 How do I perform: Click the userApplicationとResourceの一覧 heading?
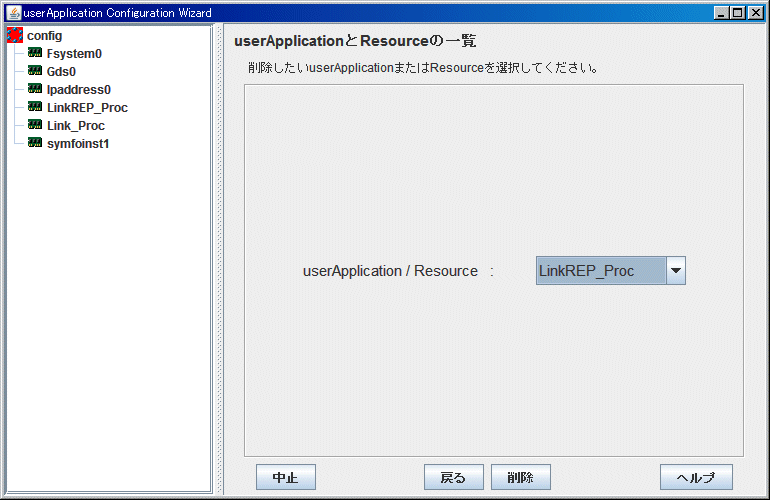355,41
